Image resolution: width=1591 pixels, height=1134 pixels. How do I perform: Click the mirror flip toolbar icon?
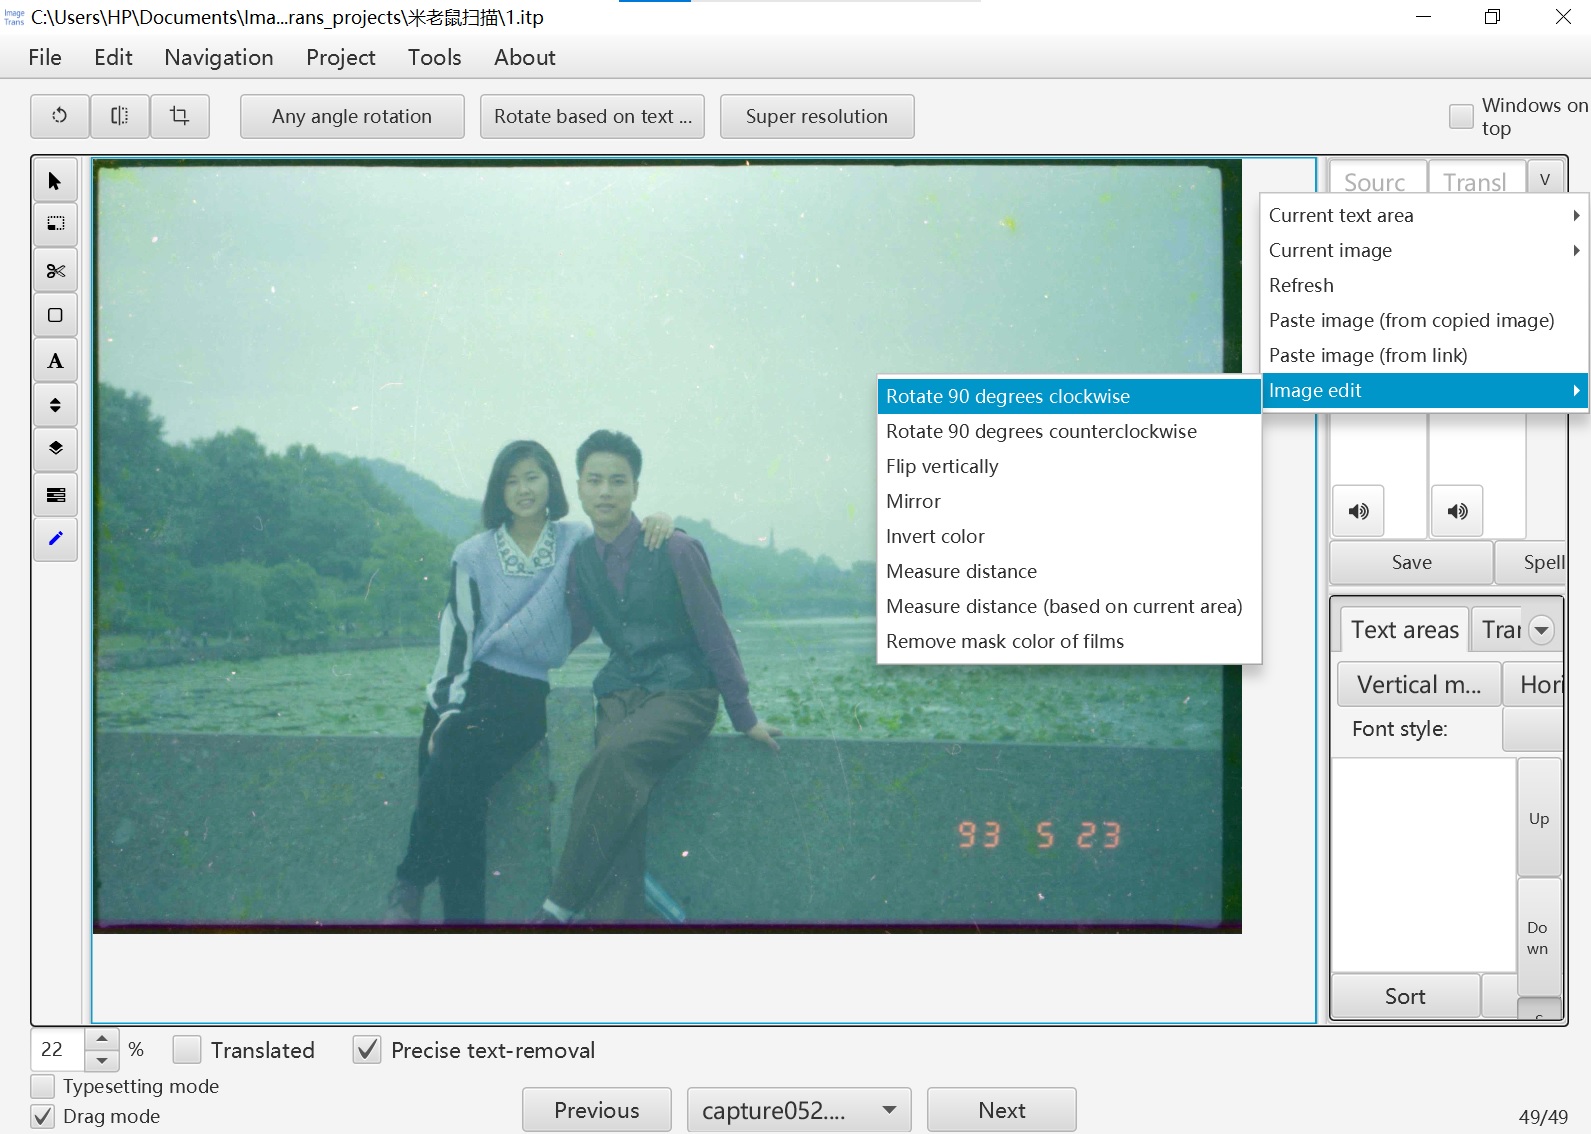pos(120,116)
